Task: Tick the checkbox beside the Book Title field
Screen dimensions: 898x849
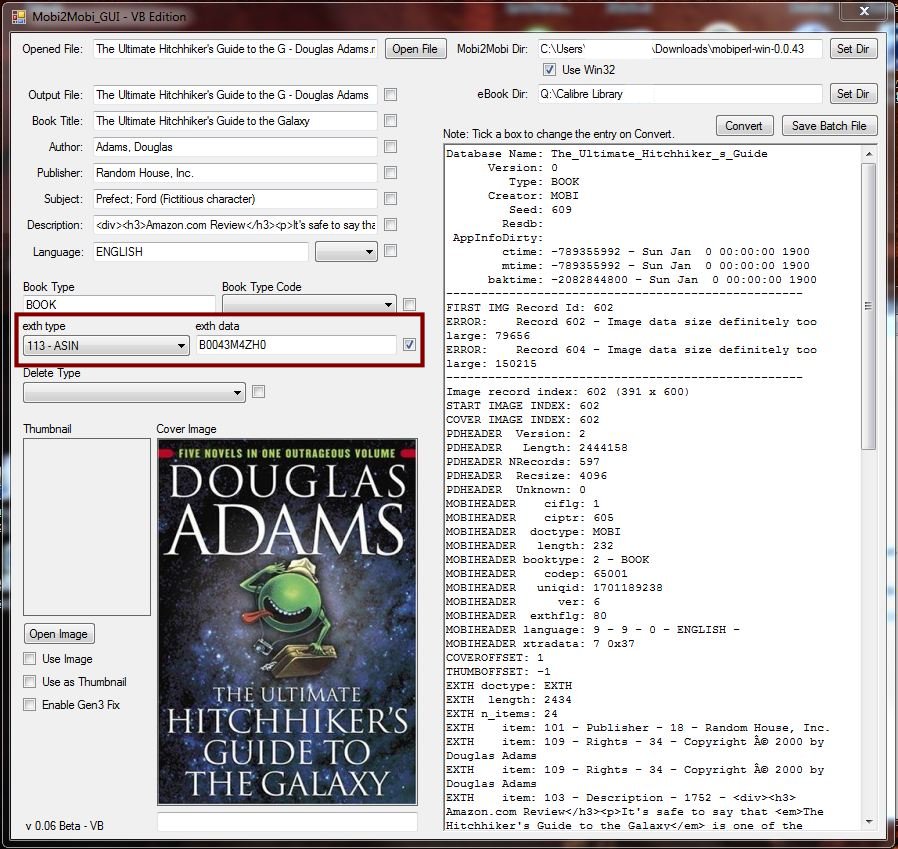Action: 391,121
